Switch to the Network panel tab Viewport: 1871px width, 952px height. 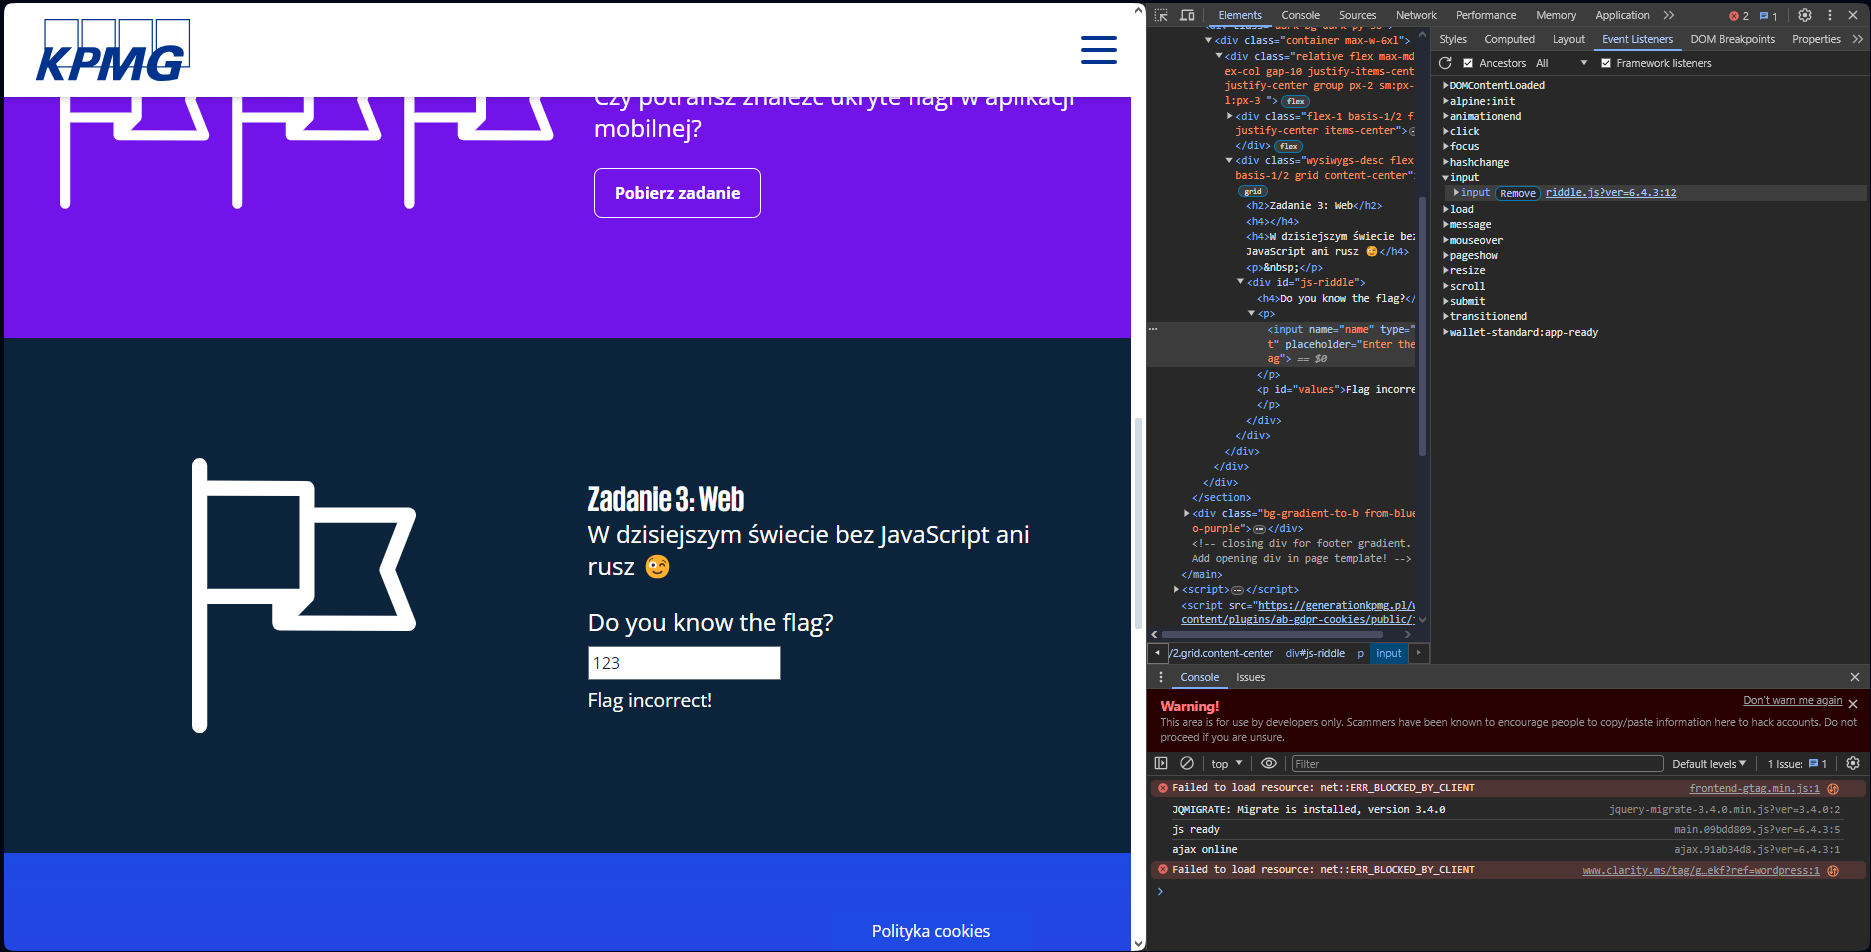[x=1416, y=15]
